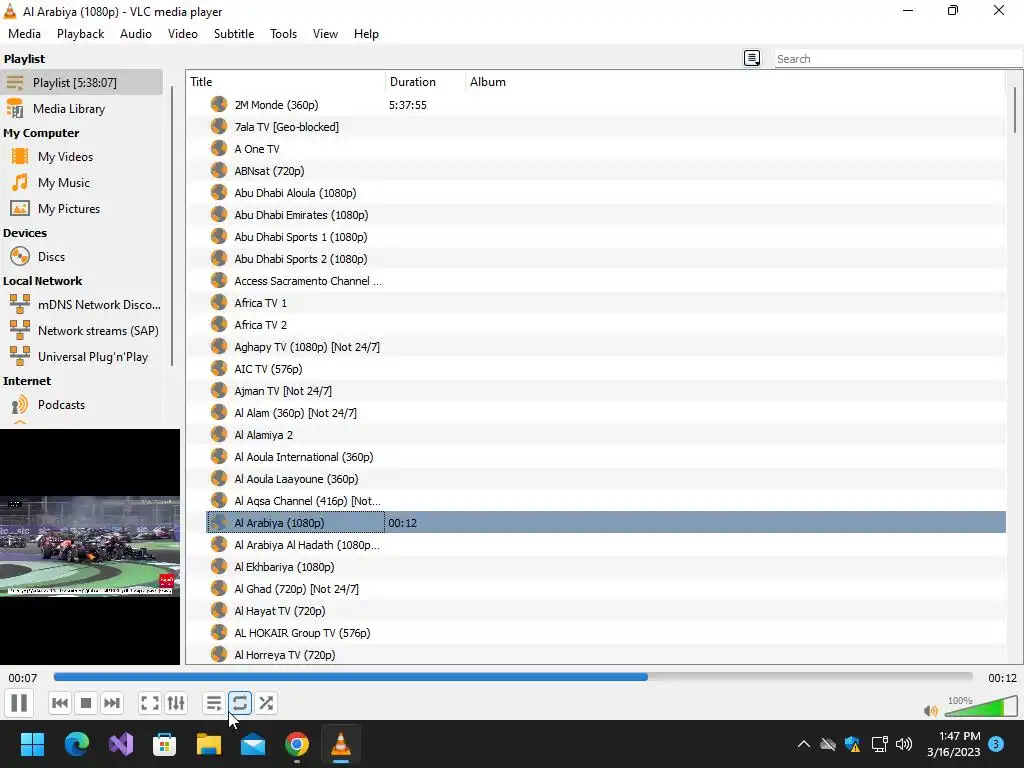This screenshot has width=1024, height=768.
Task: Pause the playing stream
Action: coord(19,703)
